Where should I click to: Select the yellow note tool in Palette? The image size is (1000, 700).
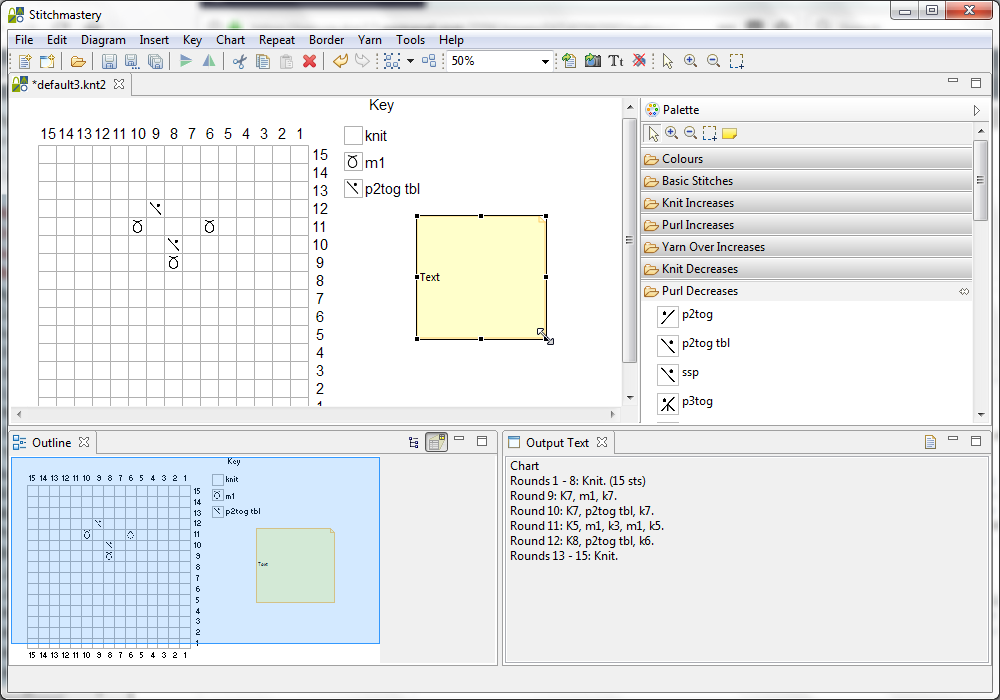tap(729, 133)
